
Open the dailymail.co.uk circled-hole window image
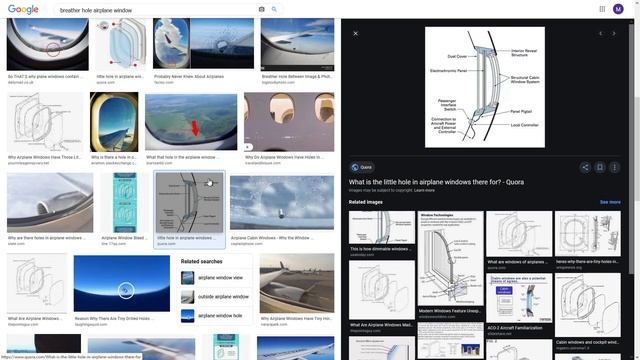47,44
